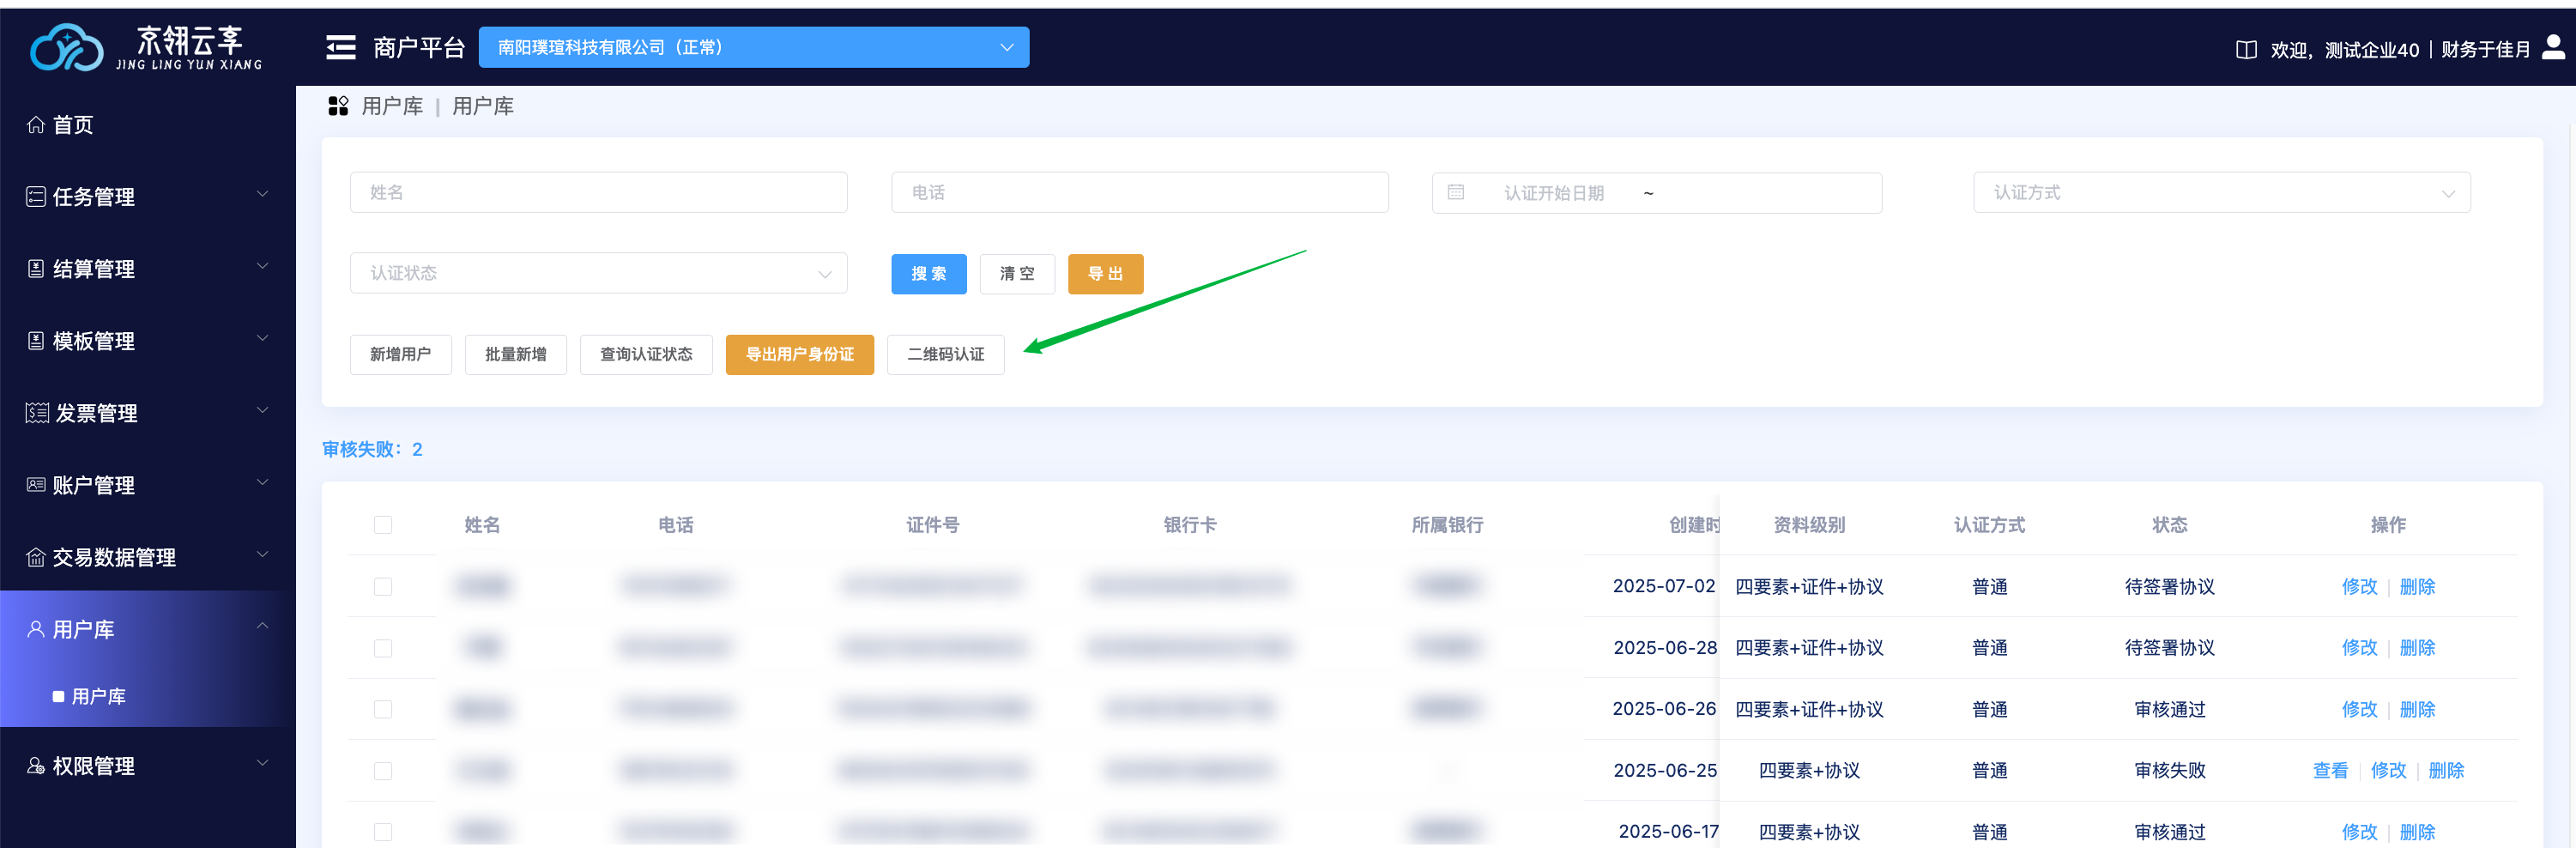
Task: Click the hamburger menu collapse icon
Action: [340, 48]
